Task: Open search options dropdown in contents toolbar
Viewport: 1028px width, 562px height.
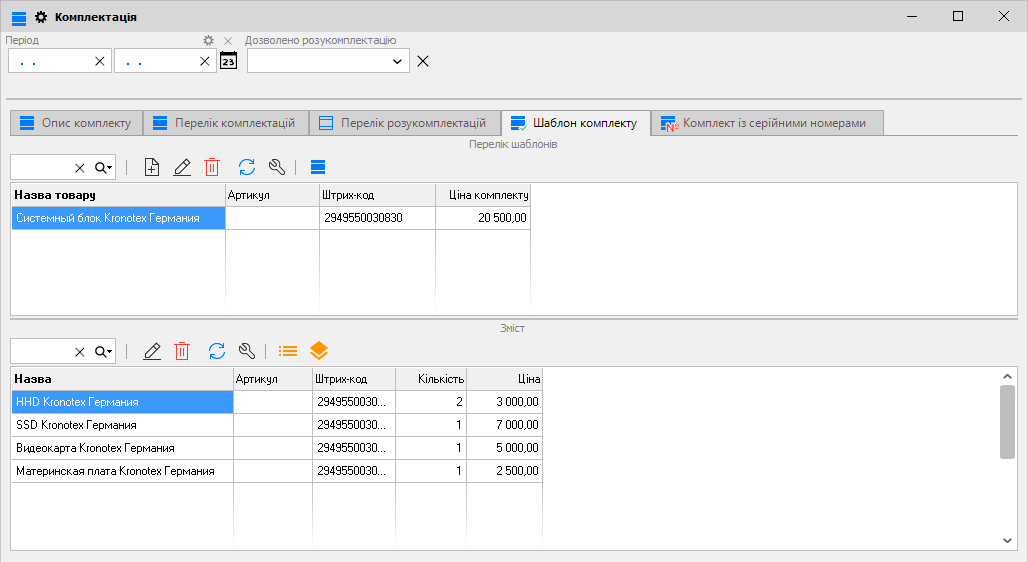Action: tap(104, 351)
